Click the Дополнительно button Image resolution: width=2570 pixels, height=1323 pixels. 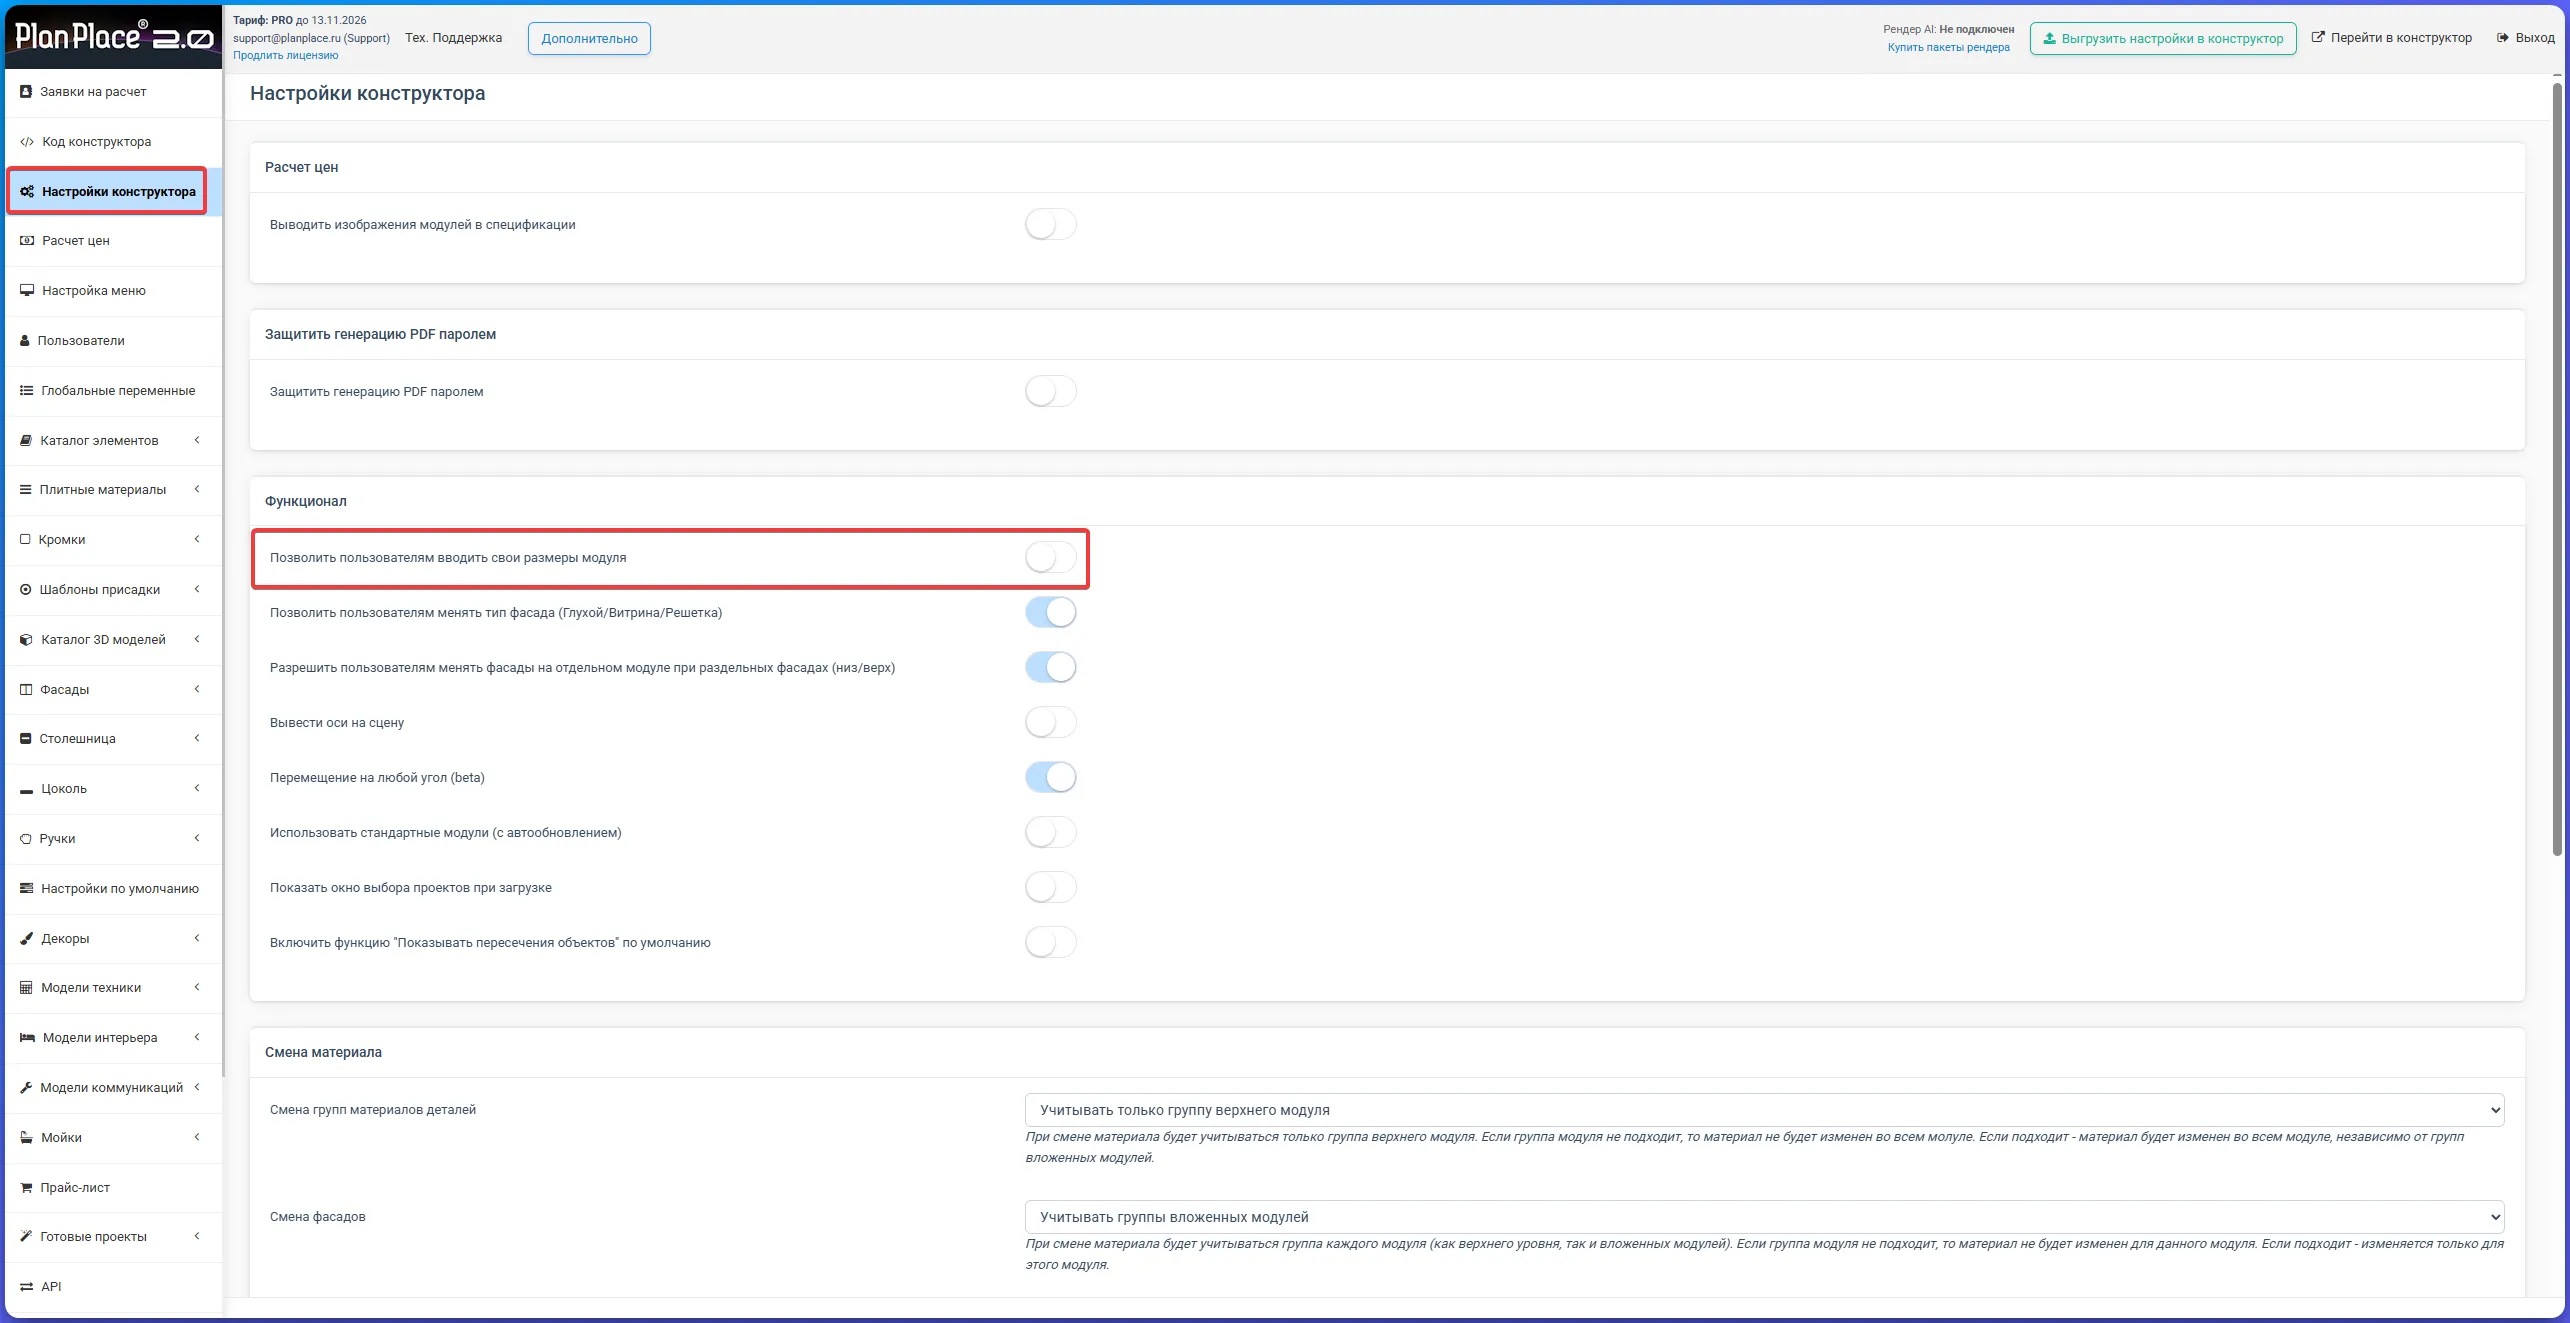click(x=589, y=38)
